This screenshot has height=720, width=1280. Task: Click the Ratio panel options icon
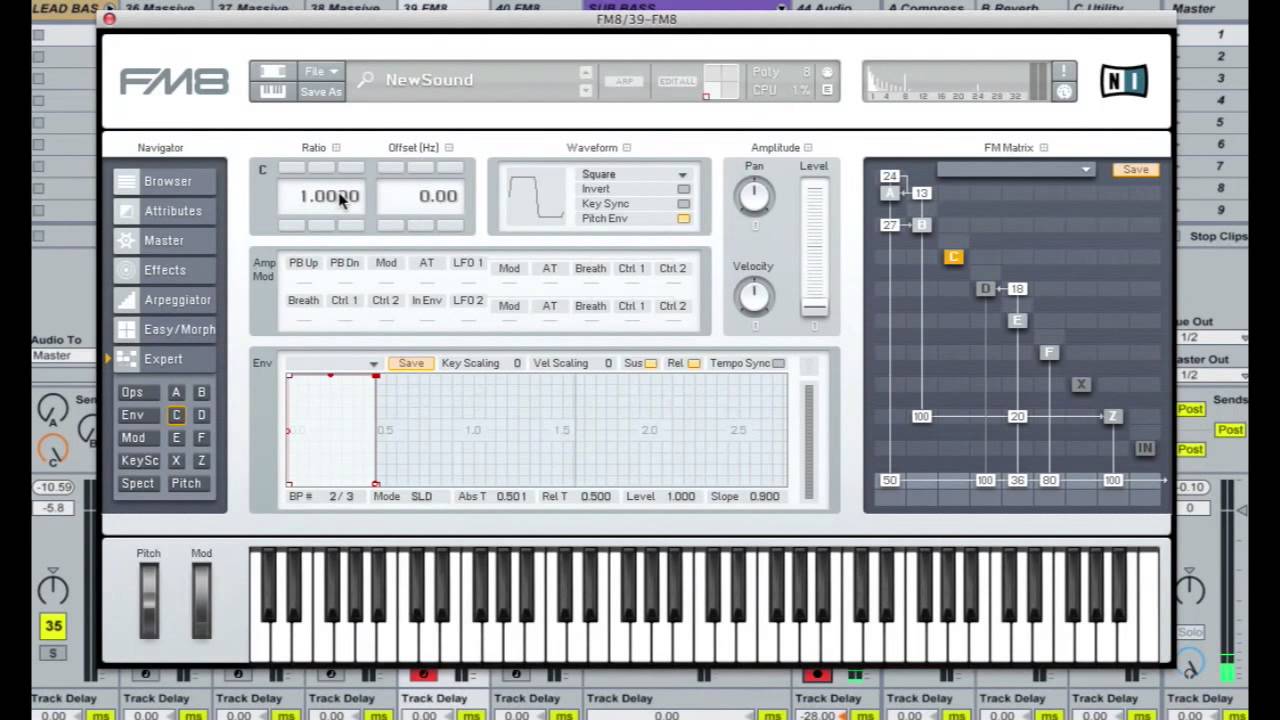pos(336,148)
